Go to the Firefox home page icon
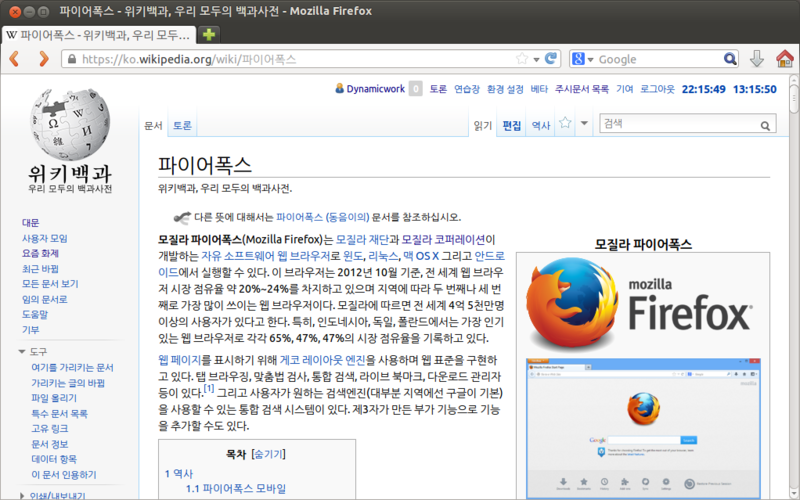The height and width of the screenshot is (500, 800). coord(785,59)
